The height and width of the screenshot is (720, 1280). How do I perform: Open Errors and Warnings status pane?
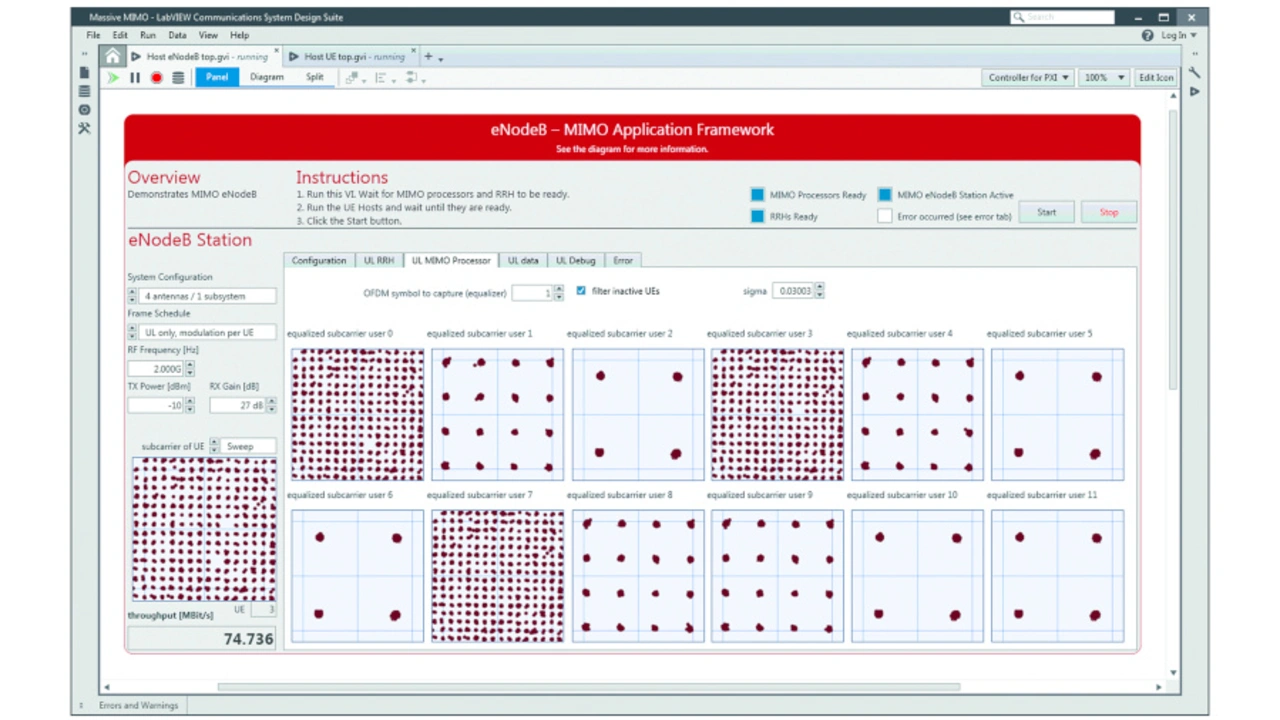(x=138, y=705)
